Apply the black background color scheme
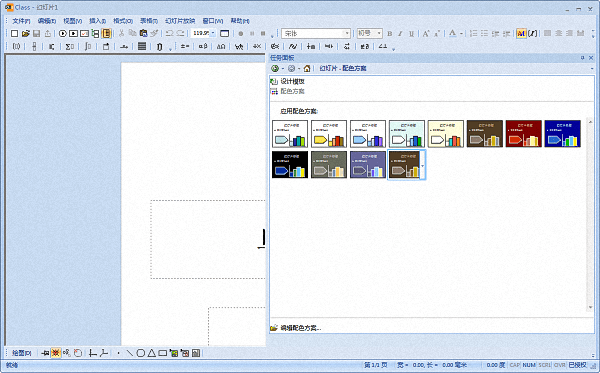The image size is (600, 373). (290, 165)
